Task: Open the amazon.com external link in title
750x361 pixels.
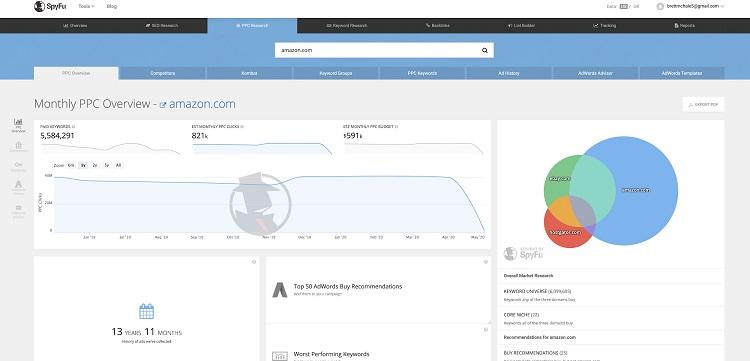Action: (198, 104)
